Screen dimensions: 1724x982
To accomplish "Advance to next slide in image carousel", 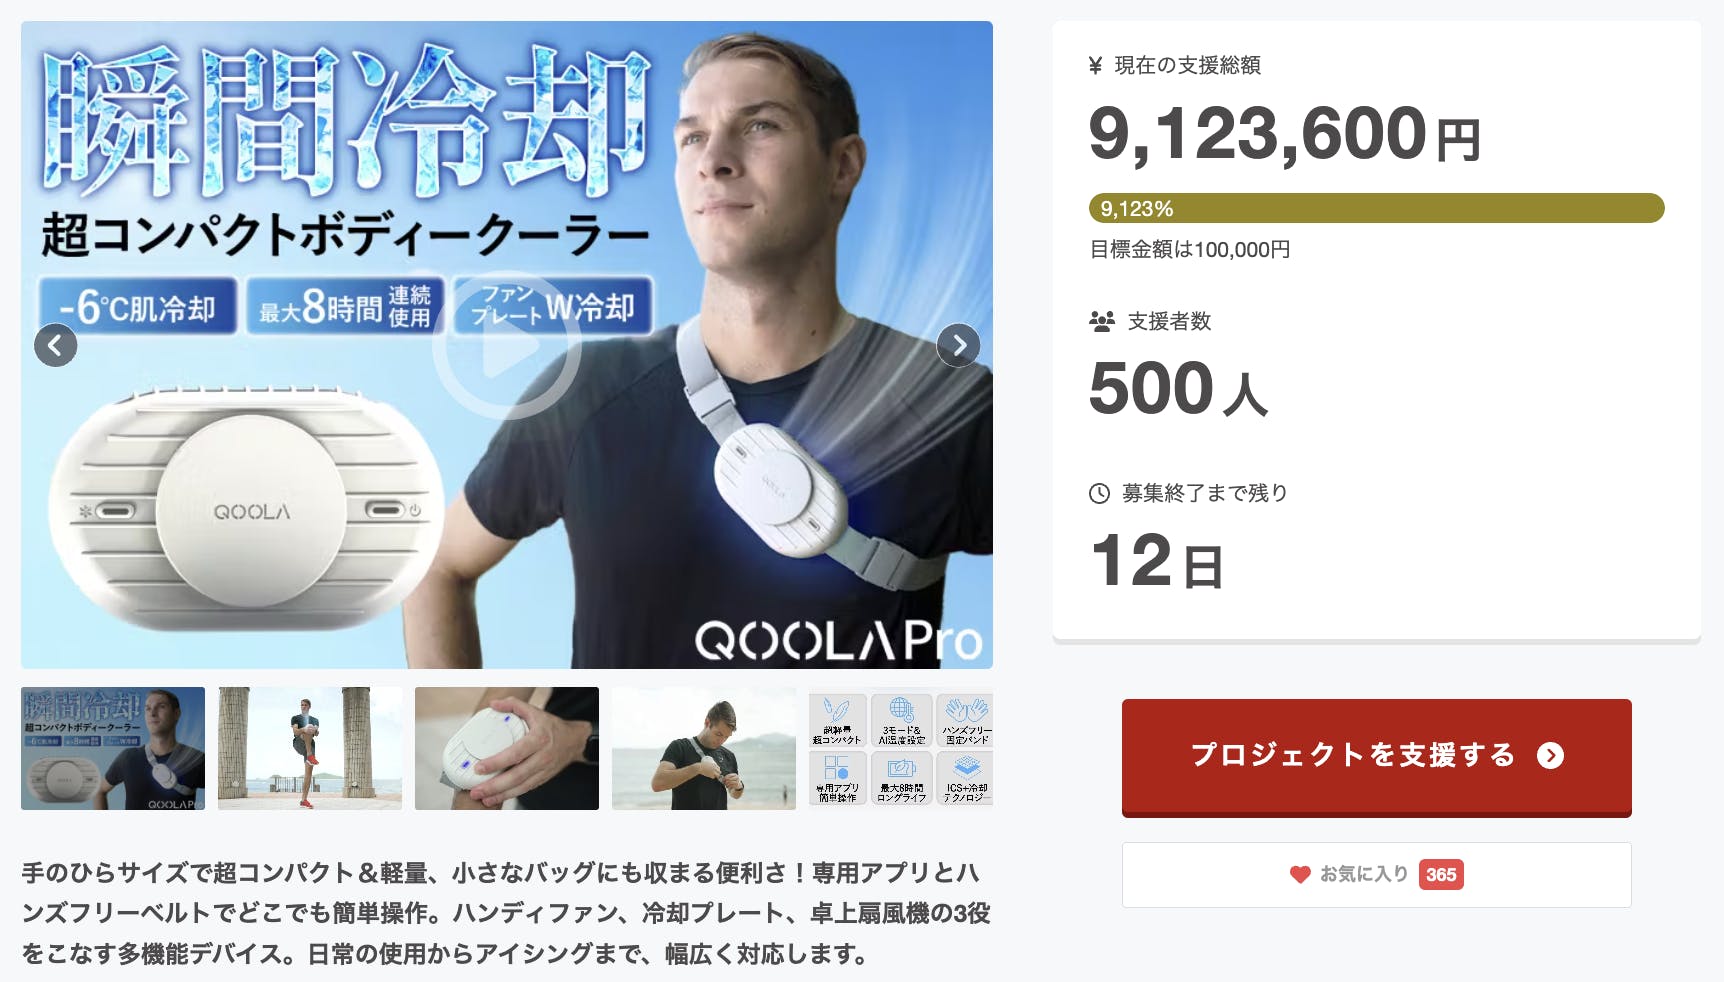I will point(958,345).
